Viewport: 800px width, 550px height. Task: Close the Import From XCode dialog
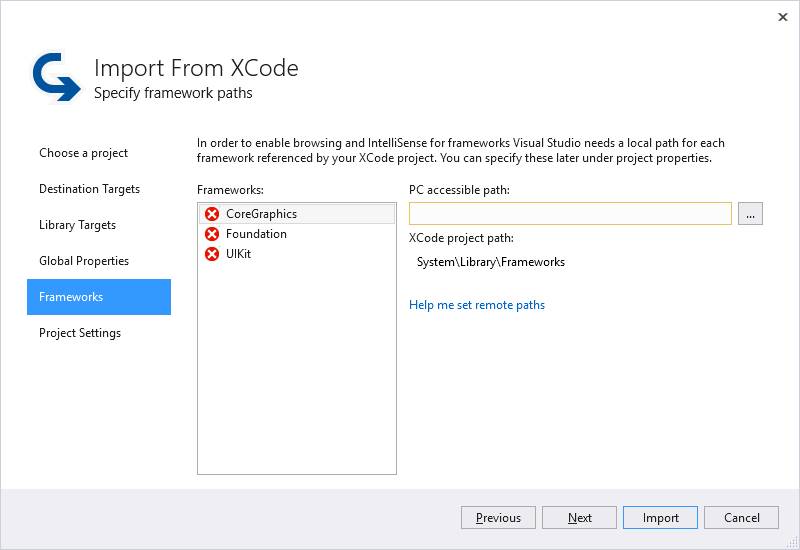pyautogui.click(x=783, y=17)
